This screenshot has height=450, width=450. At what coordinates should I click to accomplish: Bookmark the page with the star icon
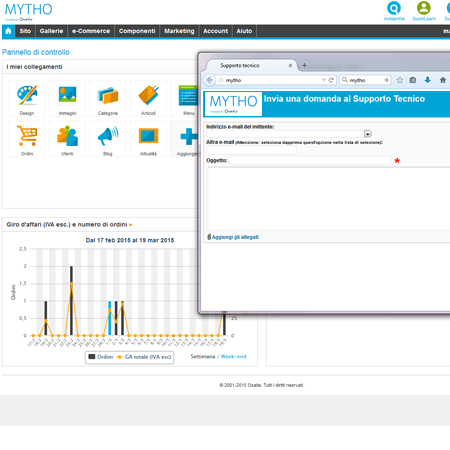pos(400,80)
